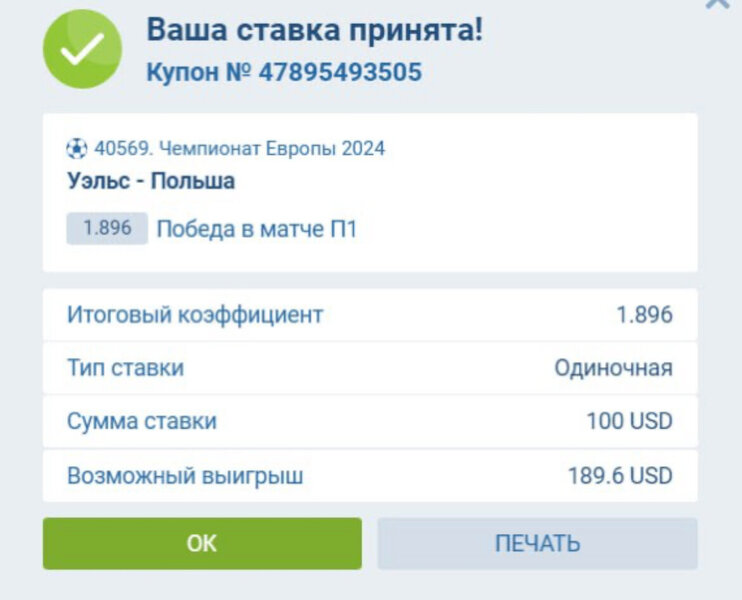This screenshot has height=600, width=742.
Task: Click the Победа в матче П1 text
Action: 257,229
